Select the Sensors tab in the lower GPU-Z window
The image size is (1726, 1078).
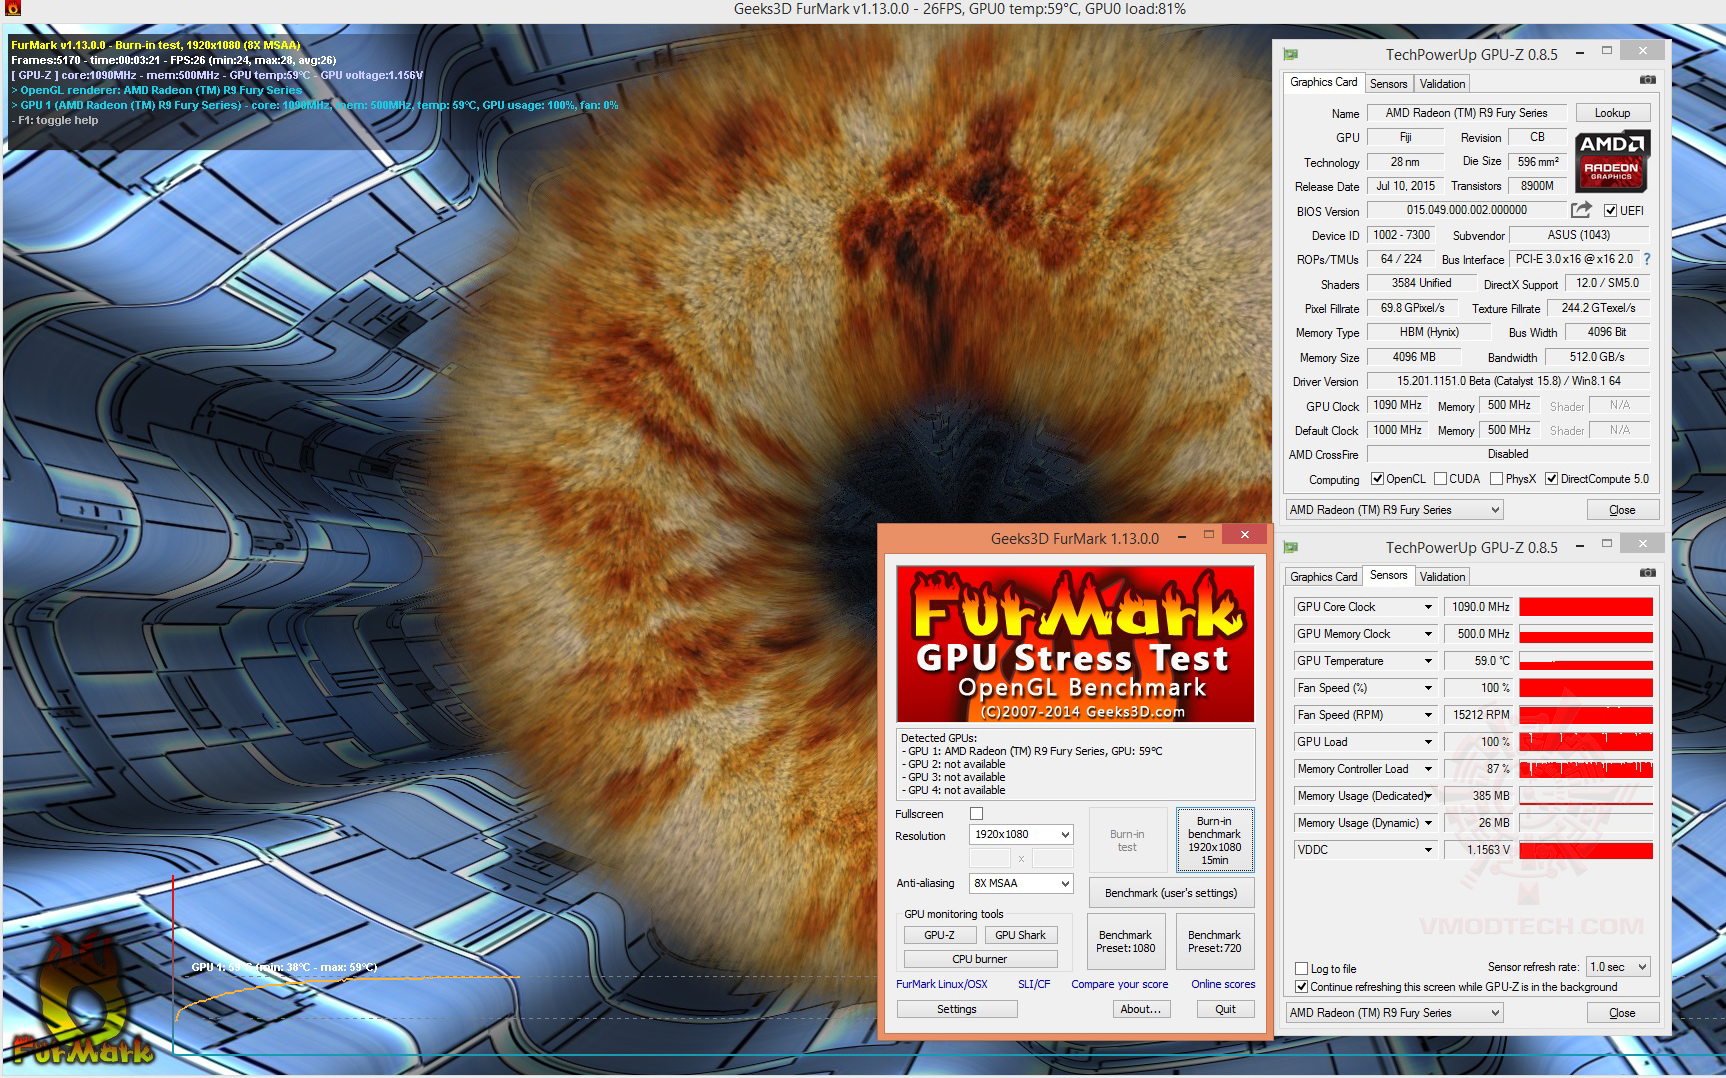1388,575
